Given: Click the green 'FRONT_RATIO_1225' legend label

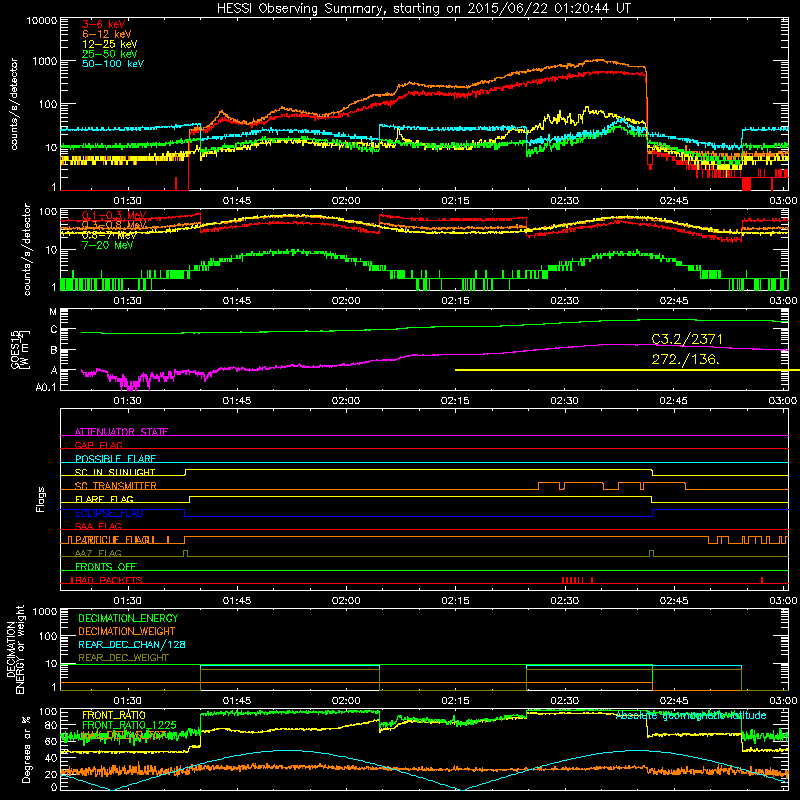Looking at the screenshot, I should (129, 725).
